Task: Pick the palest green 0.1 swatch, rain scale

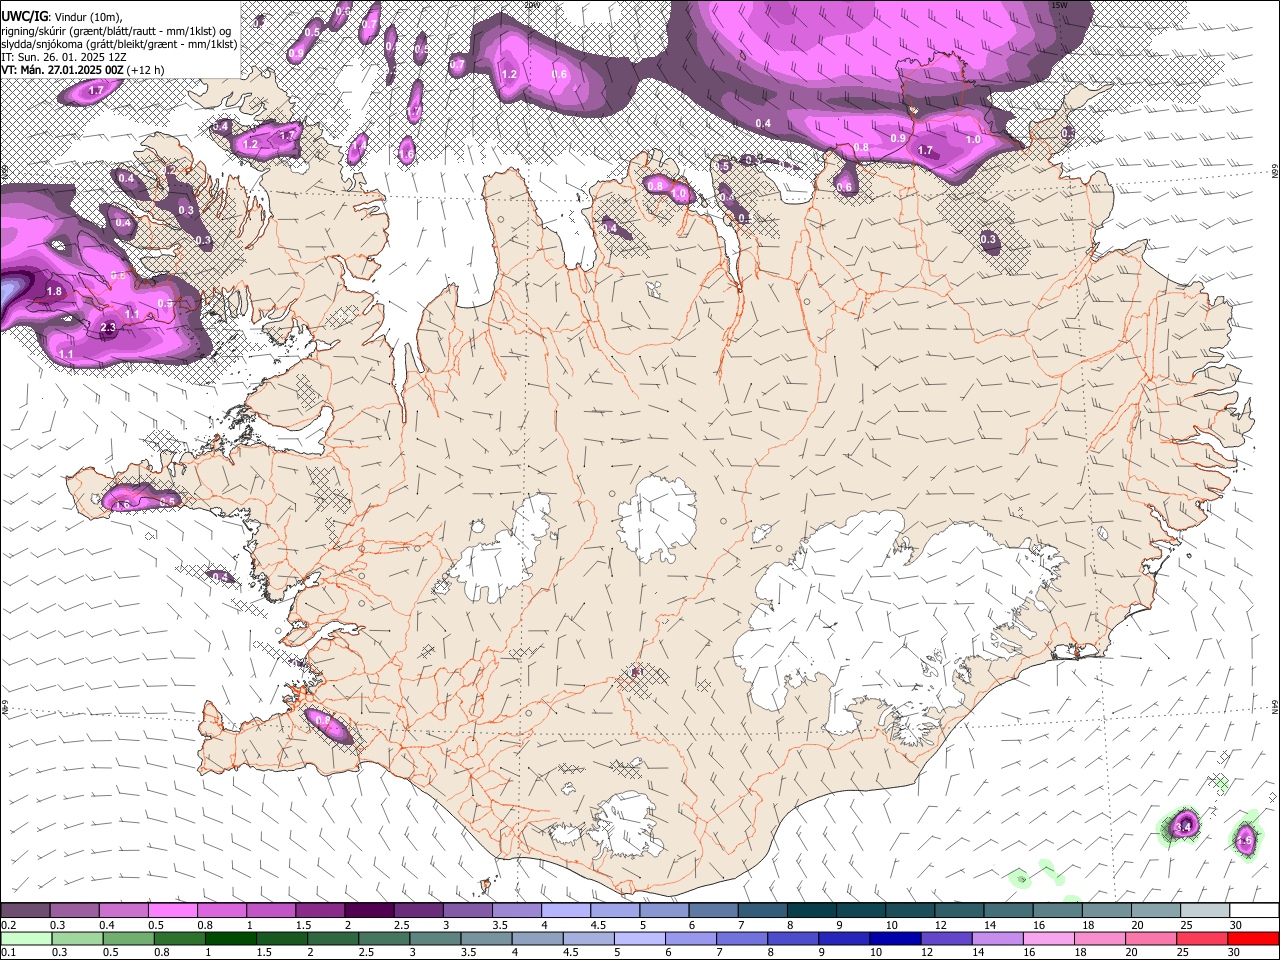Action: click(x=26, y=938)
